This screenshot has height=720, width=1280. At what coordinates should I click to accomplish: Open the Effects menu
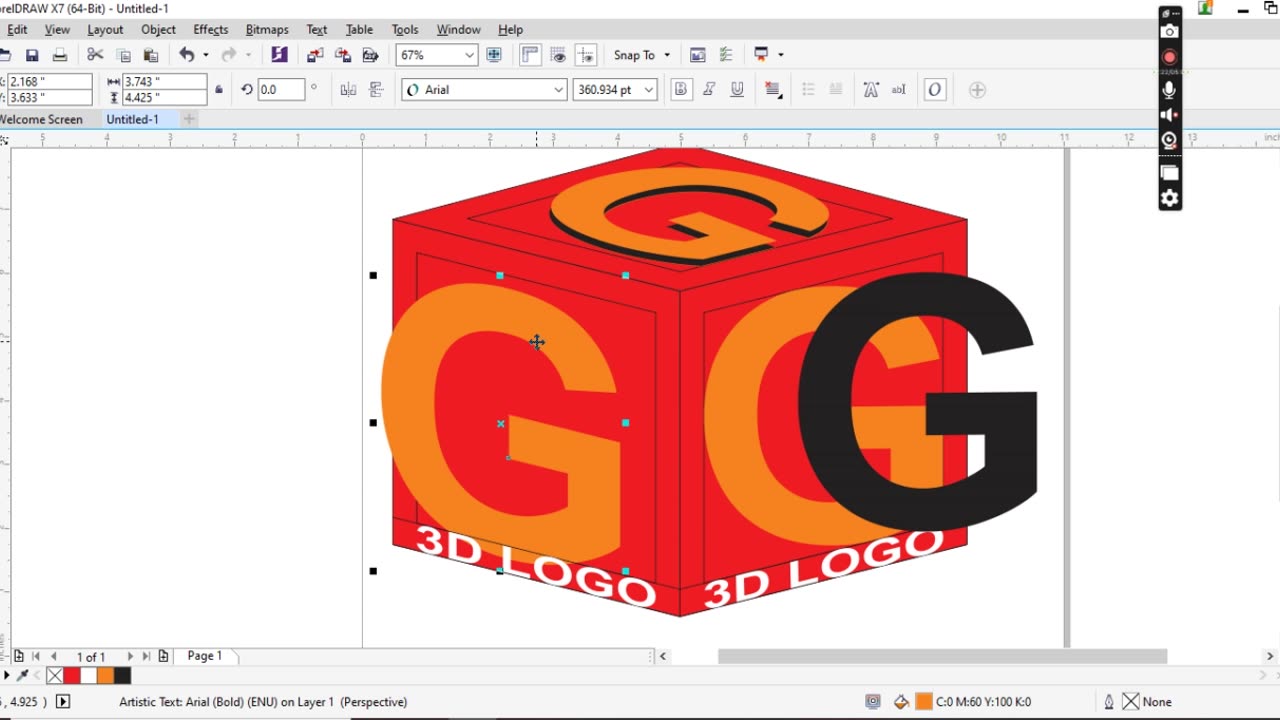point(211,30)
